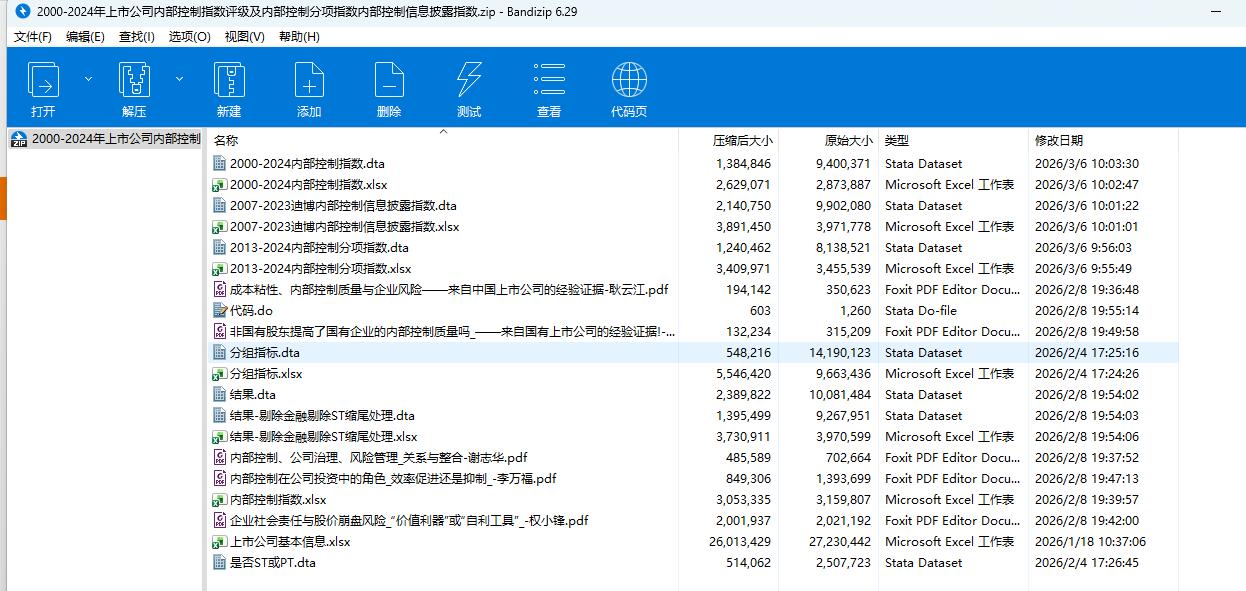Click the icon of 2007-2023迪博内部控制信息披露指数.dta
Viewport: 1246px width, 591px height.
[x=220, y=205]
